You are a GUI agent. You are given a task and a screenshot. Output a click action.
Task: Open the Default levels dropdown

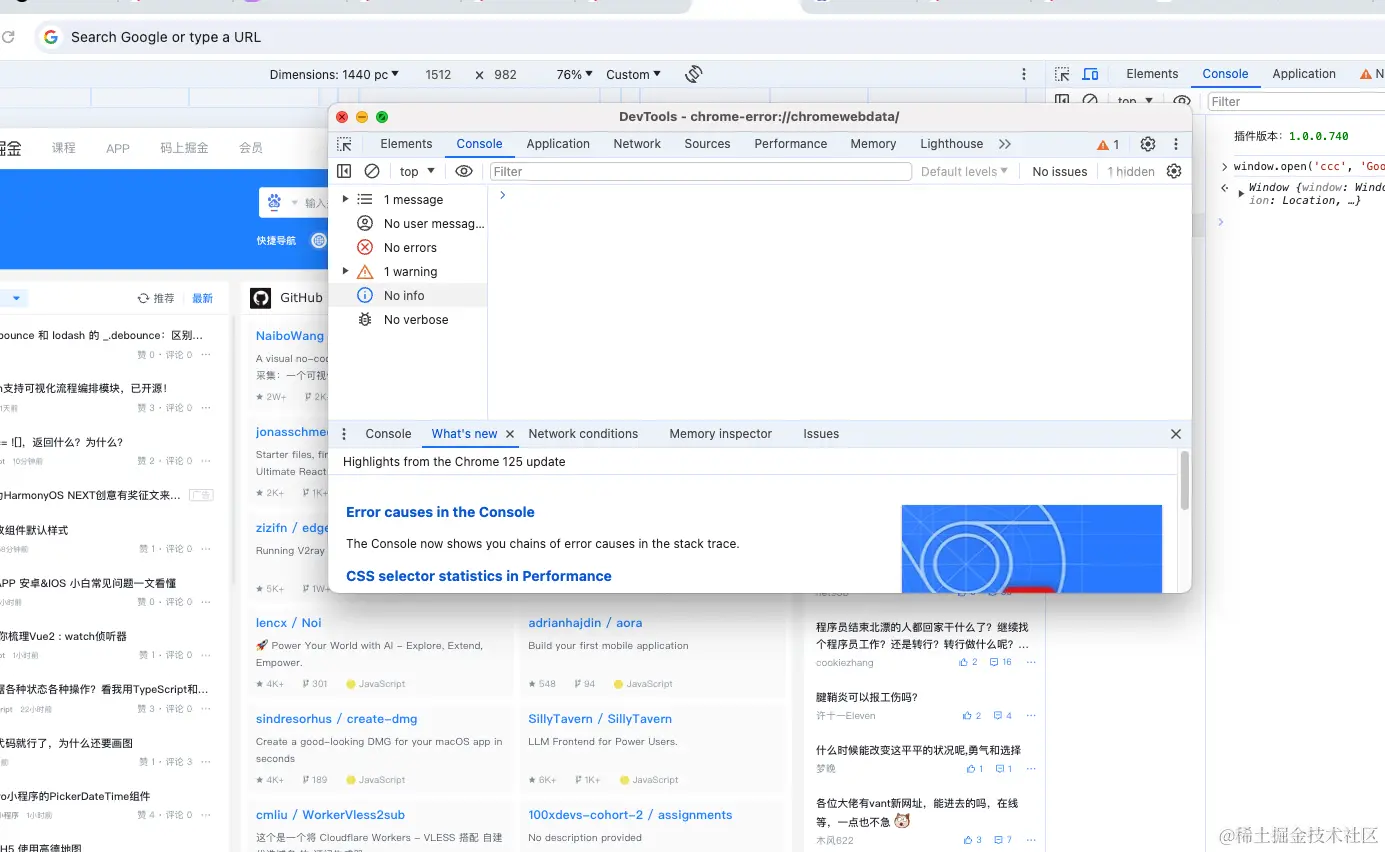[x=965, y=171]
